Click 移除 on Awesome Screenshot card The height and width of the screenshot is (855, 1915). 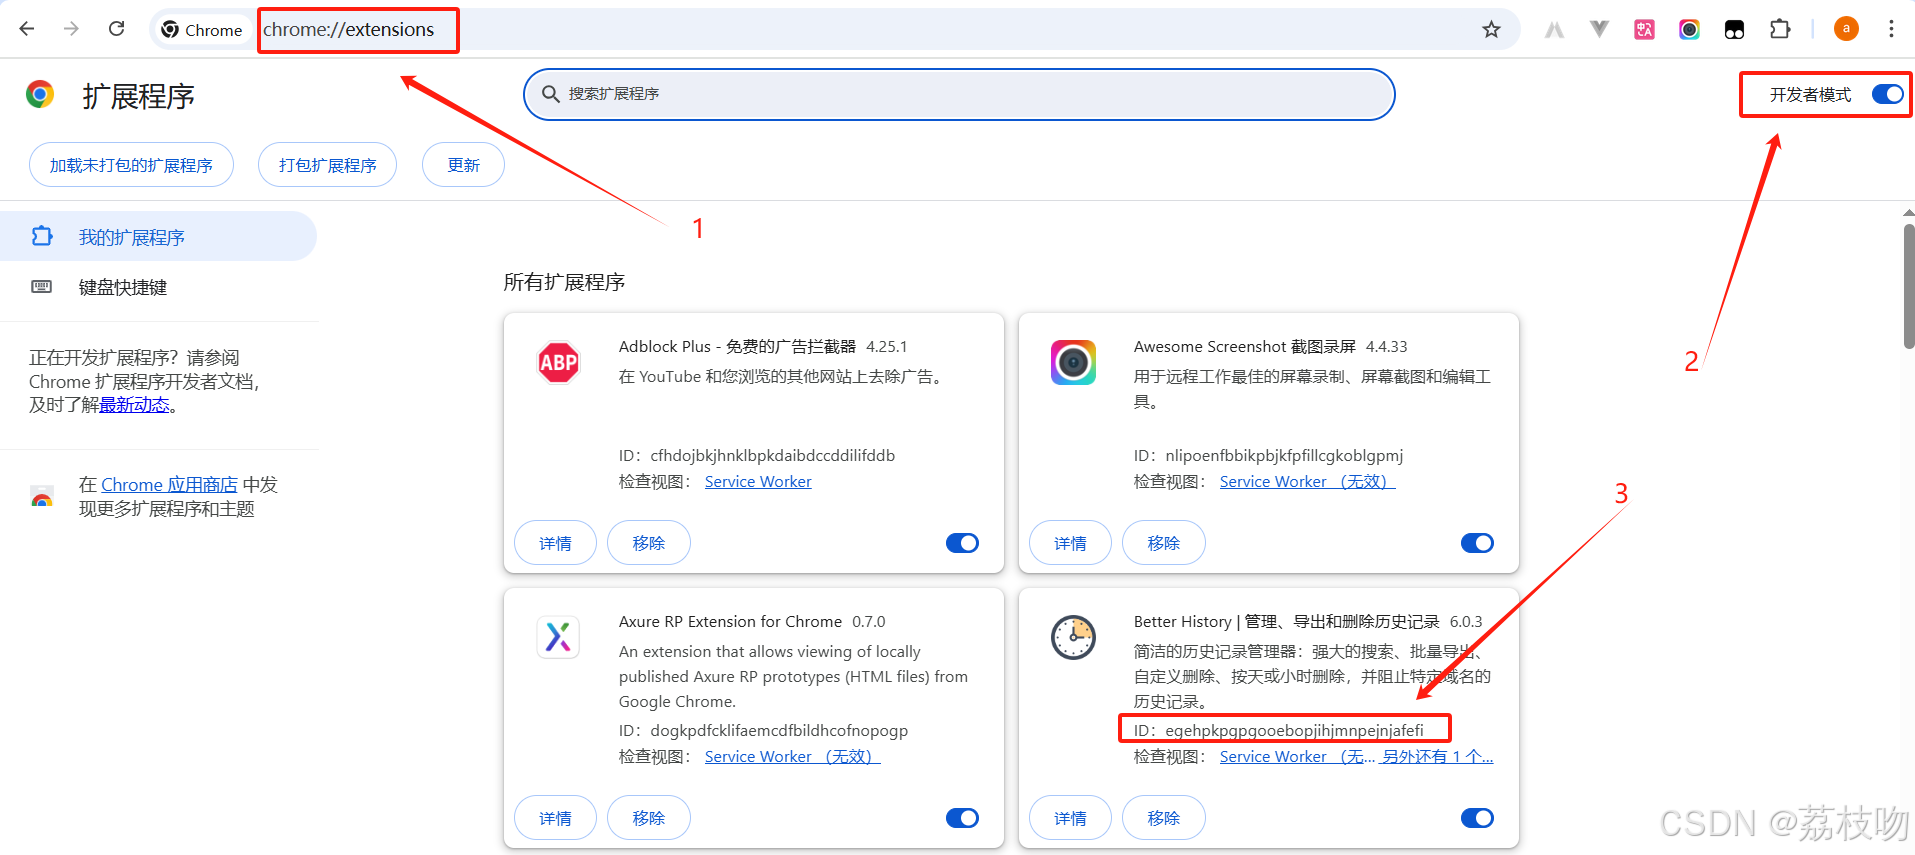pyautogui.click(x=1163, y=543)
